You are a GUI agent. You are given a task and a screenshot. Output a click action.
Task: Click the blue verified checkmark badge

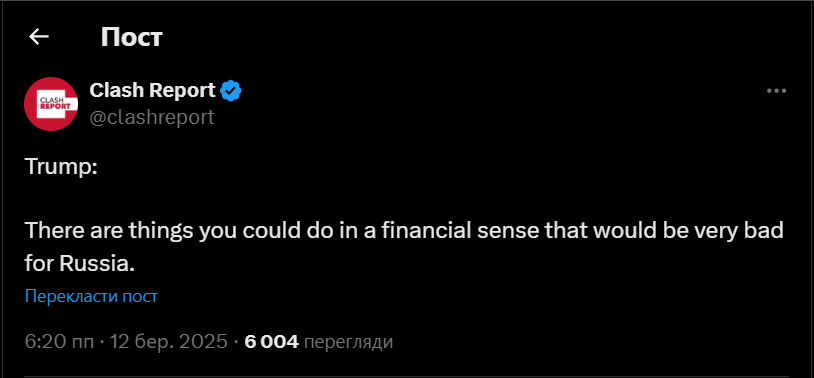(230, 91)
